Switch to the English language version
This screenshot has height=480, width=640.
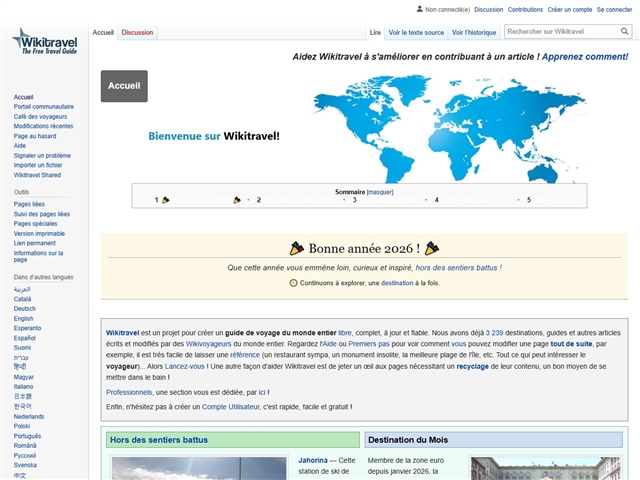pos(23,318)
